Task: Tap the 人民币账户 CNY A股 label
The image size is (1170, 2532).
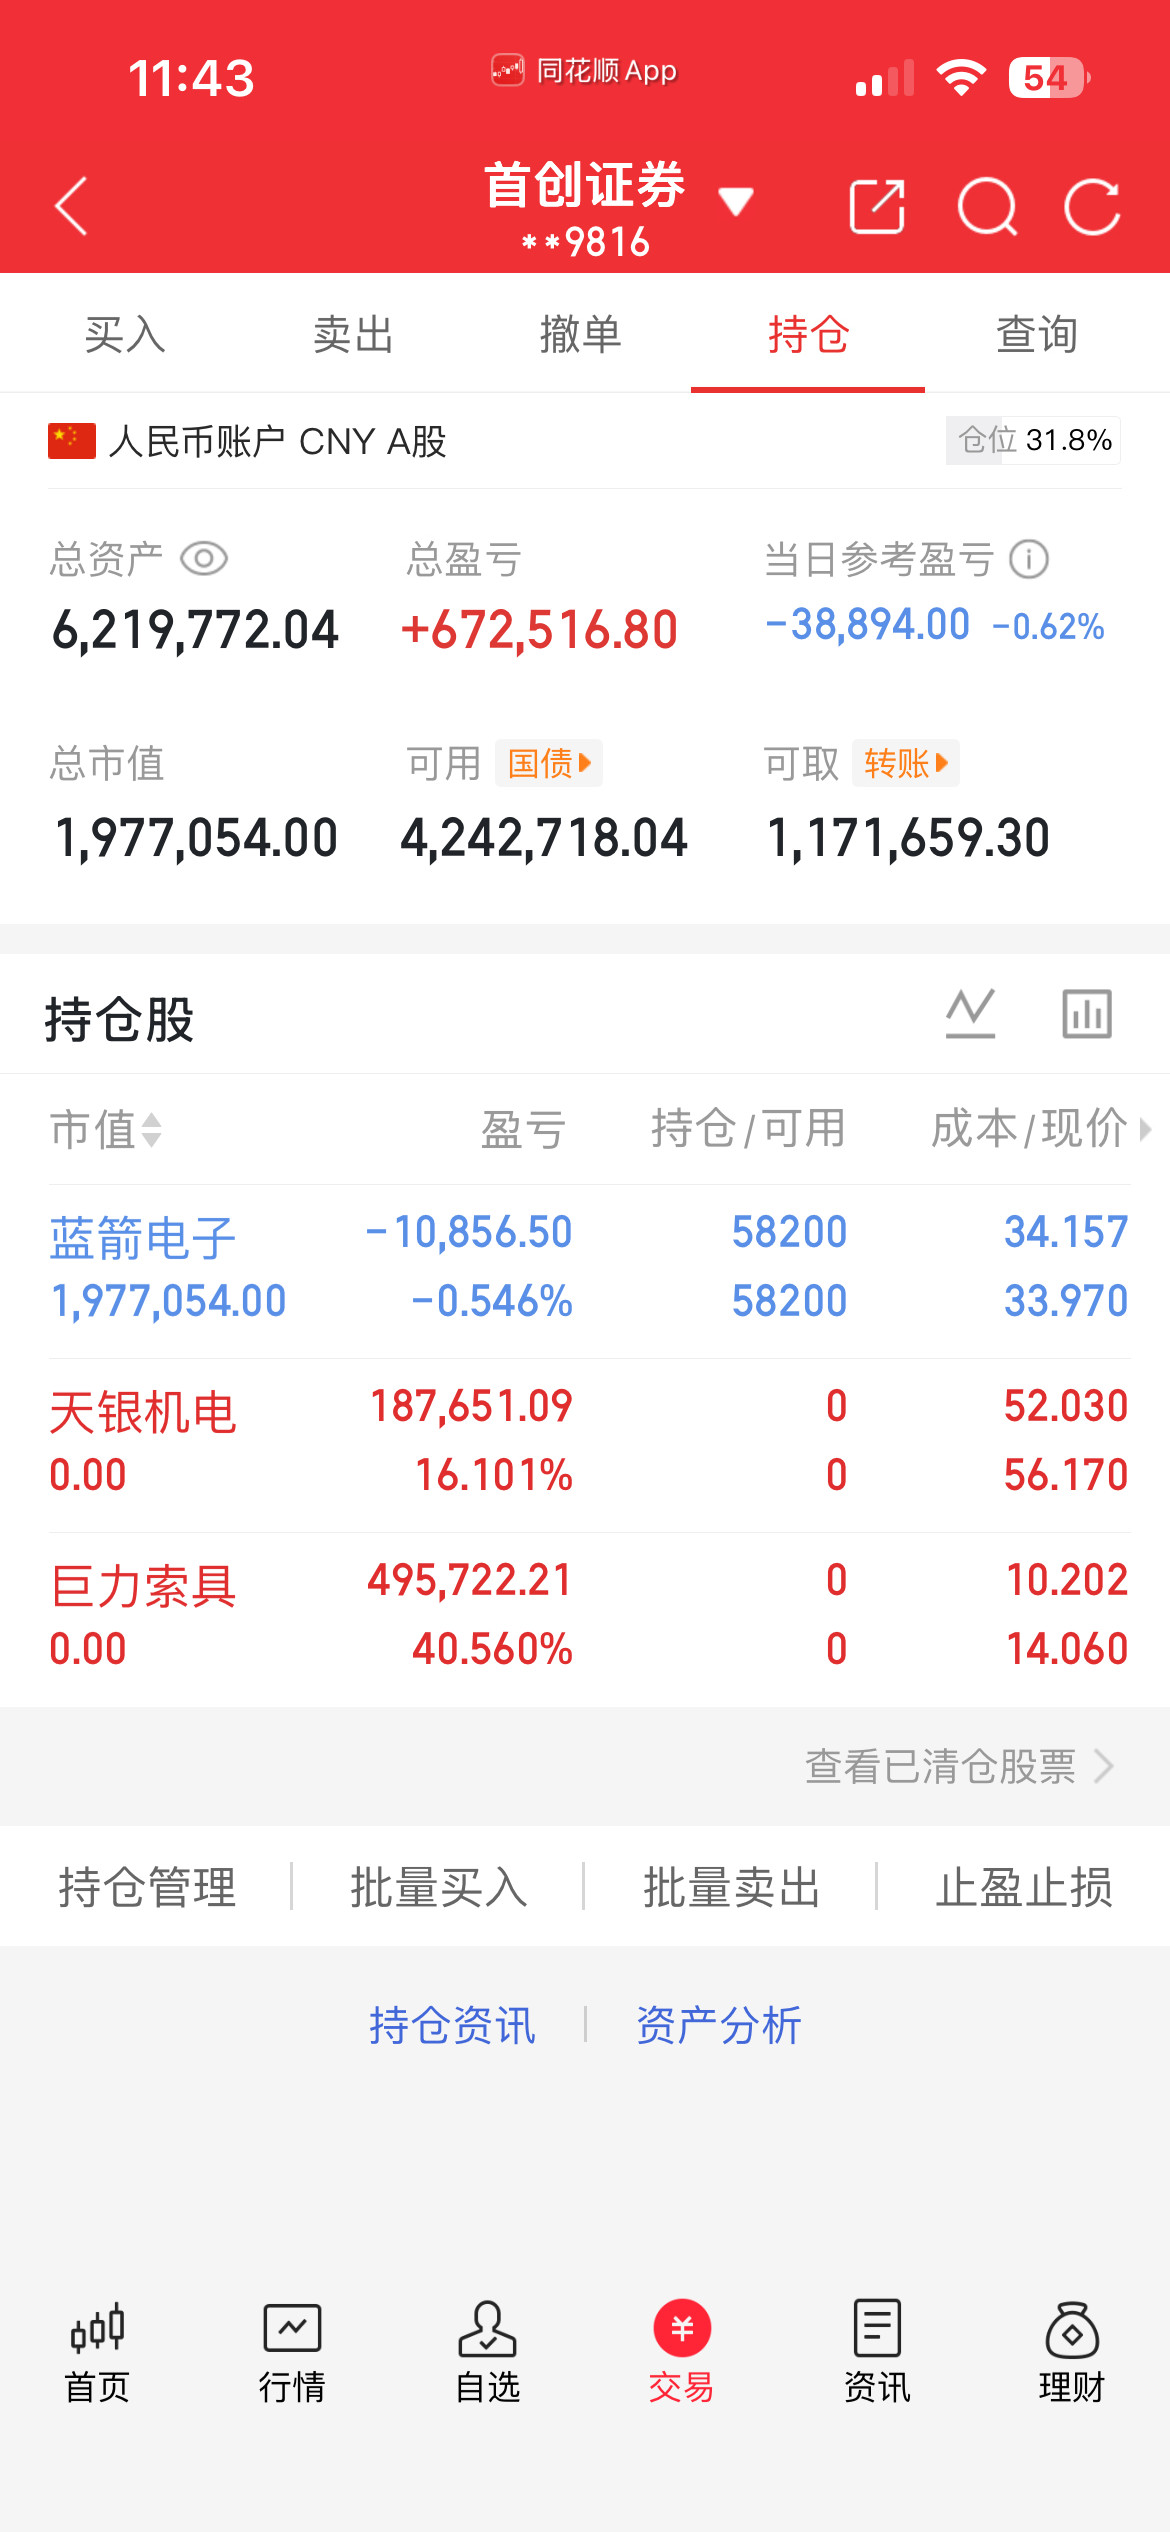Action: pyautogui.click(x=277, y=441)
